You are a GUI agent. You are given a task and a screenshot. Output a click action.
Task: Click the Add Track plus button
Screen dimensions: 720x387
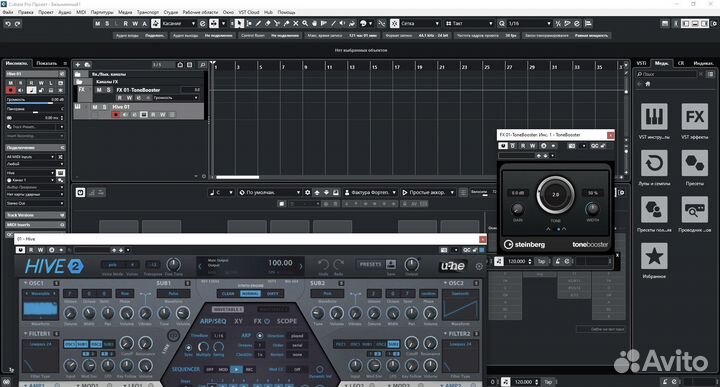pos(78,65)
